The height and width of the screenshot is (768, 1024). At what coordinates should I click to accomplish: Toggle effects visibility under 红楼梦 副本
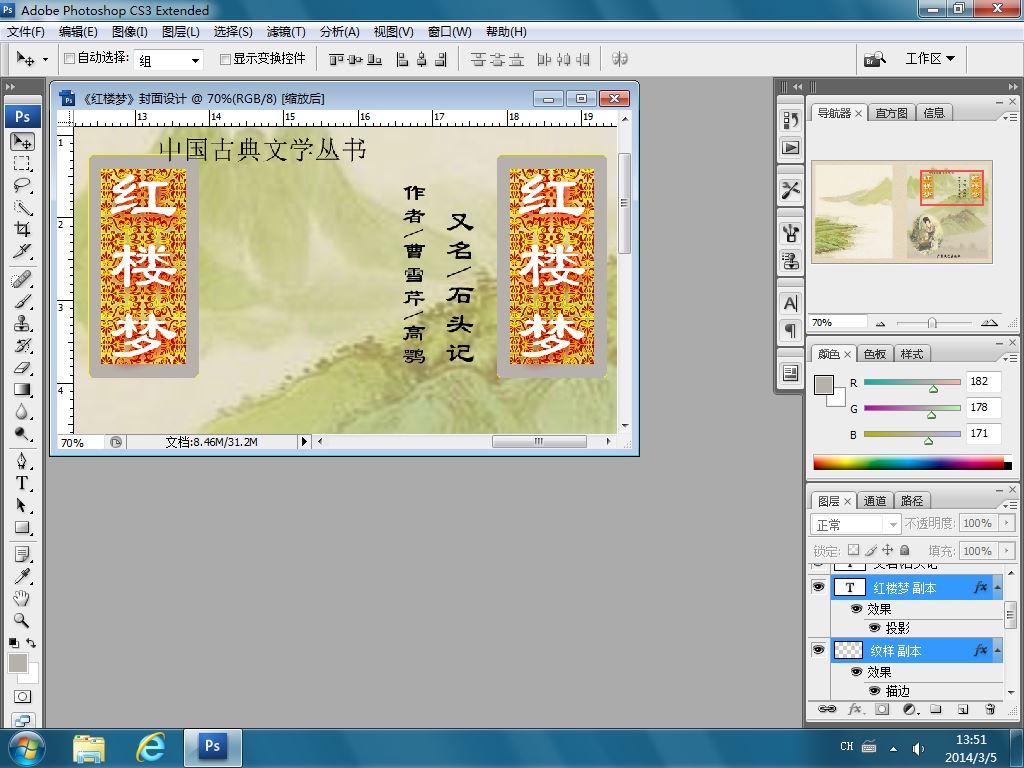point(856,609)
